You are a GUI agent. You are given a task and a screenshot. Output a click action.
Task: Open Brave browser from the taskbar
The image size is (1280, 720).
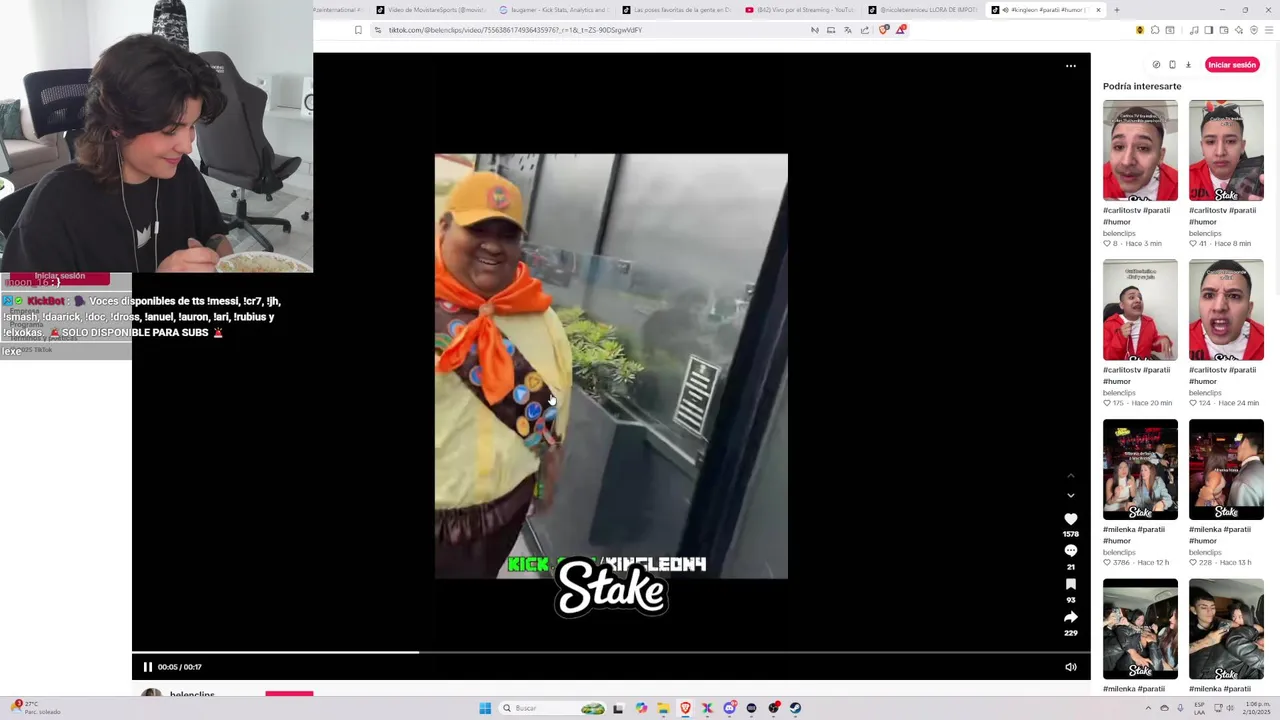coord(685,708)
